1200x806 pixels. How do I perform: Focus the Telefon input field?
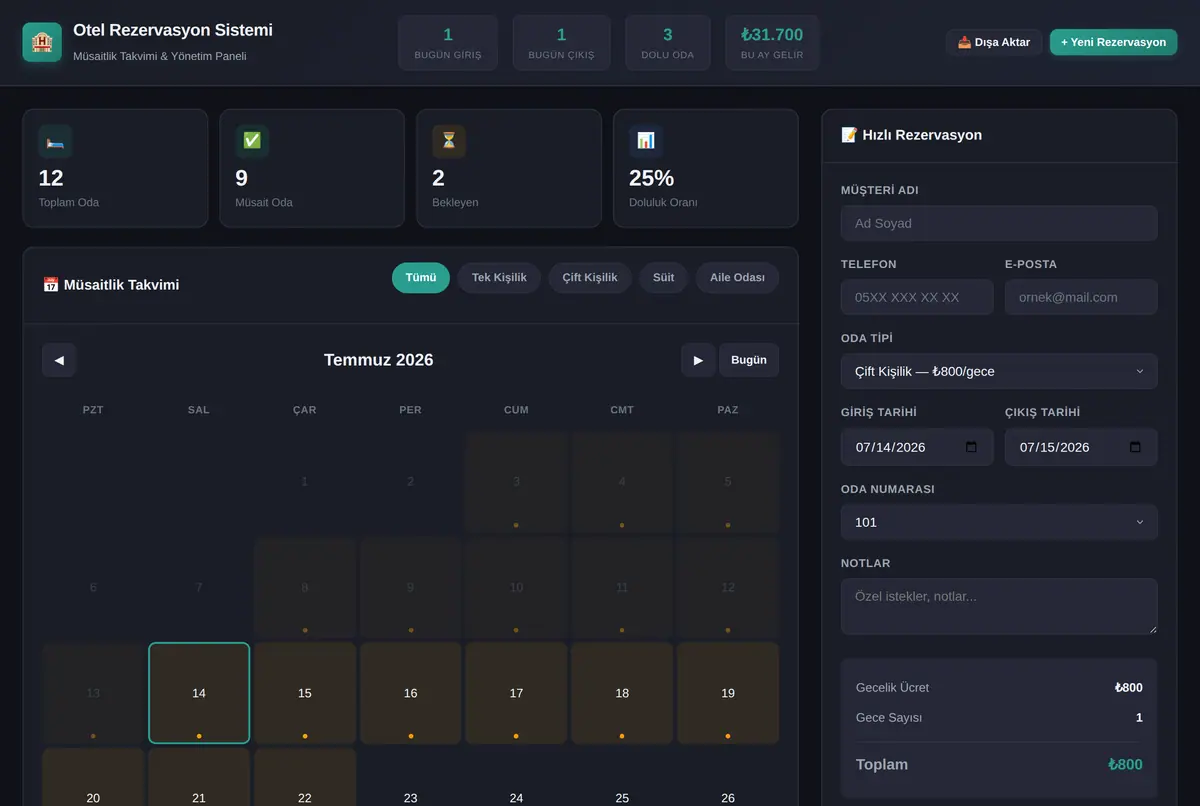(917, 297)
